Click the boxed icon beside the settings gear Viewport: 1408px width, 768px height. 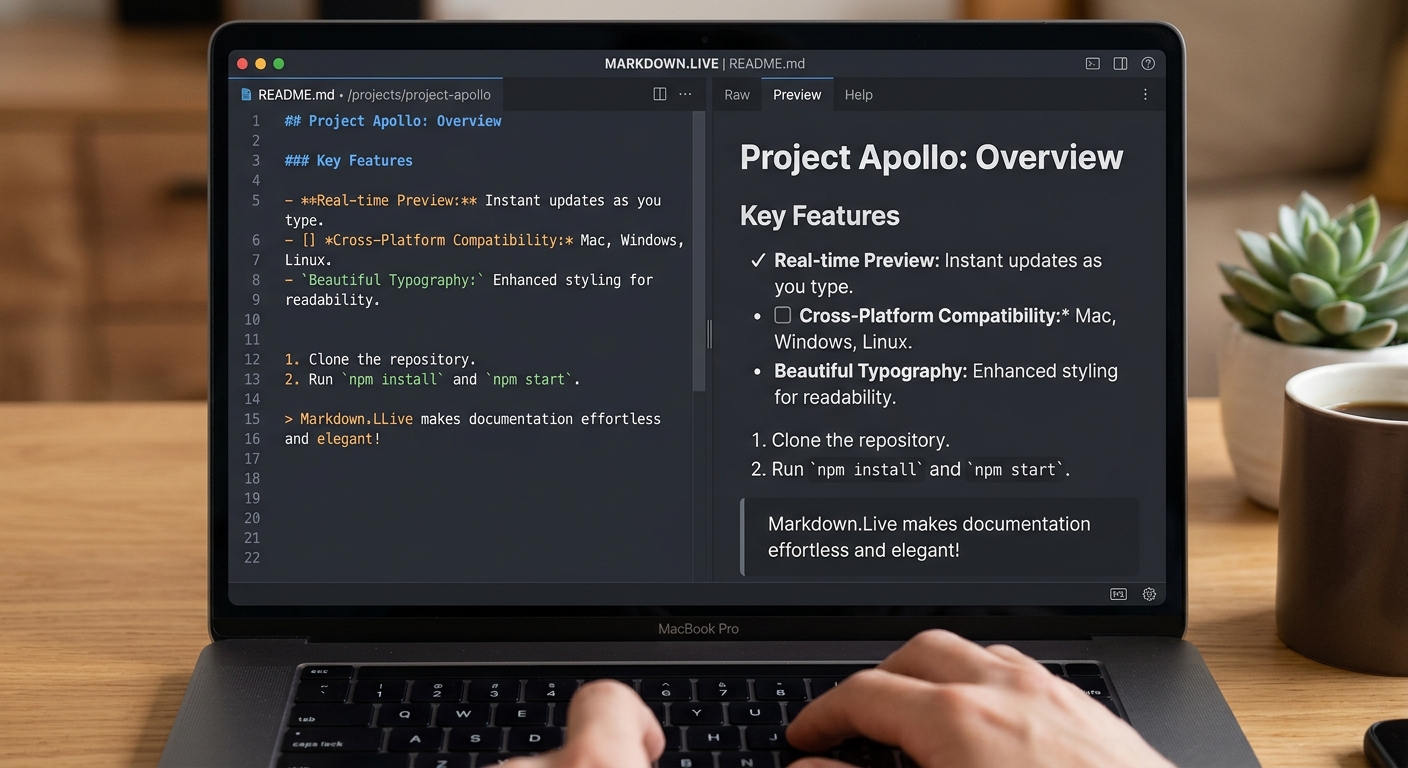[1118, 594]
